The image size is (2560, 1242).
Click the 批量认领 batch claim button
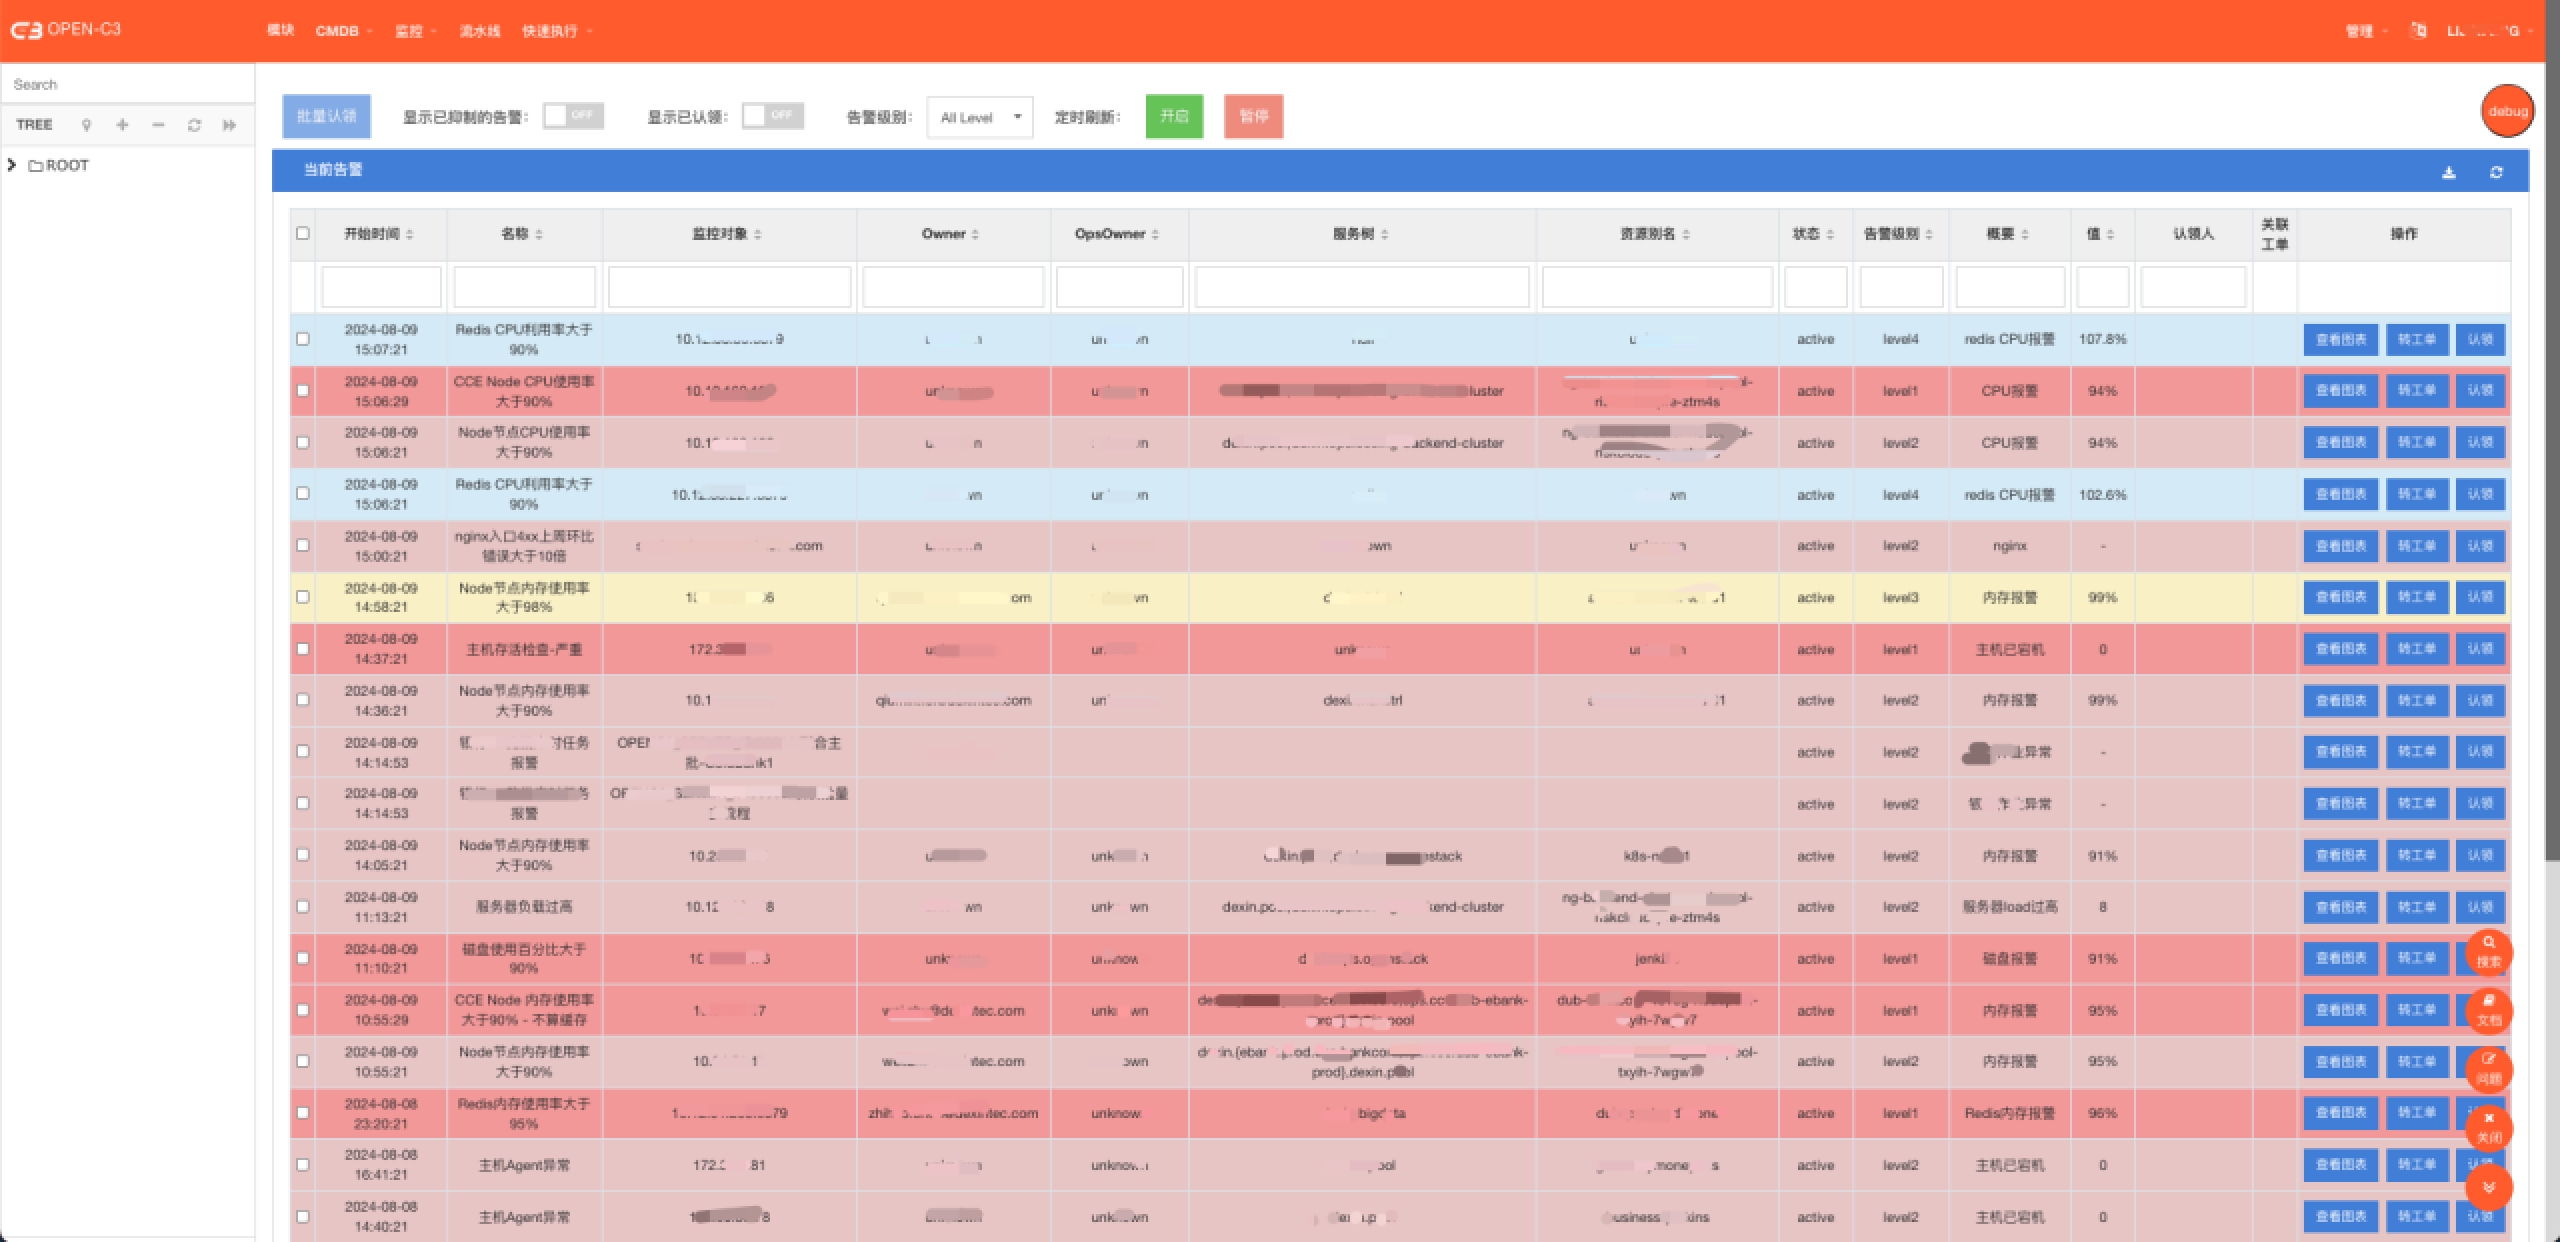[326, 116]
